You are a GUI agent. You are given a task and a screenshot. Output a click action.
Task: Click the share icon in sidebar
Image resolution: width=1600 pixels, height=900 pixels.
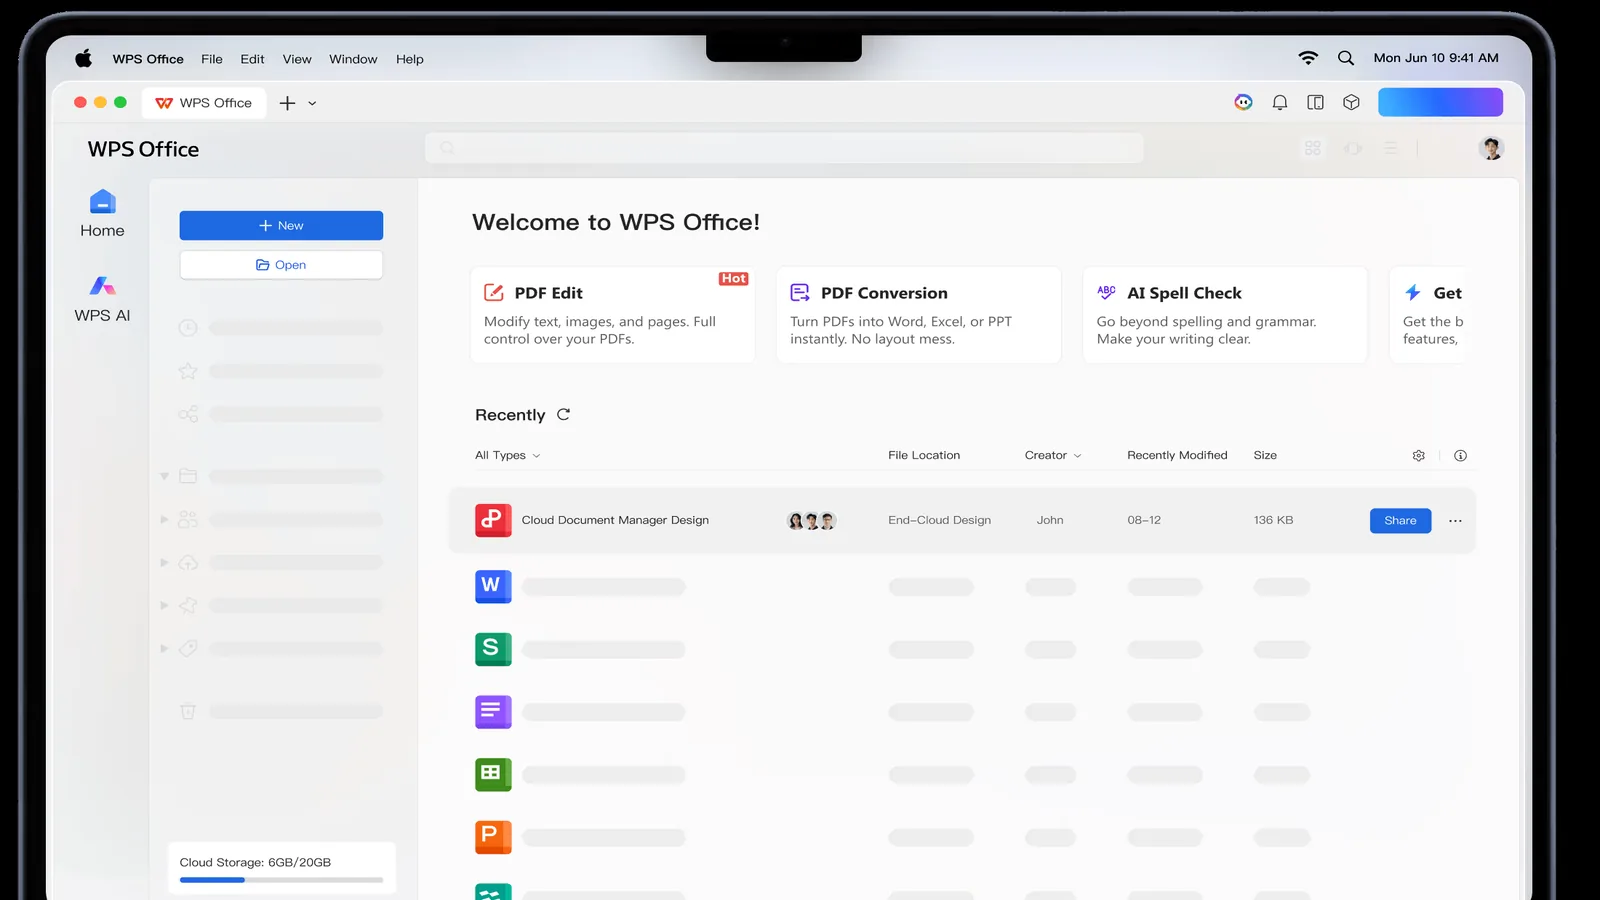click(x=188, y=414)
